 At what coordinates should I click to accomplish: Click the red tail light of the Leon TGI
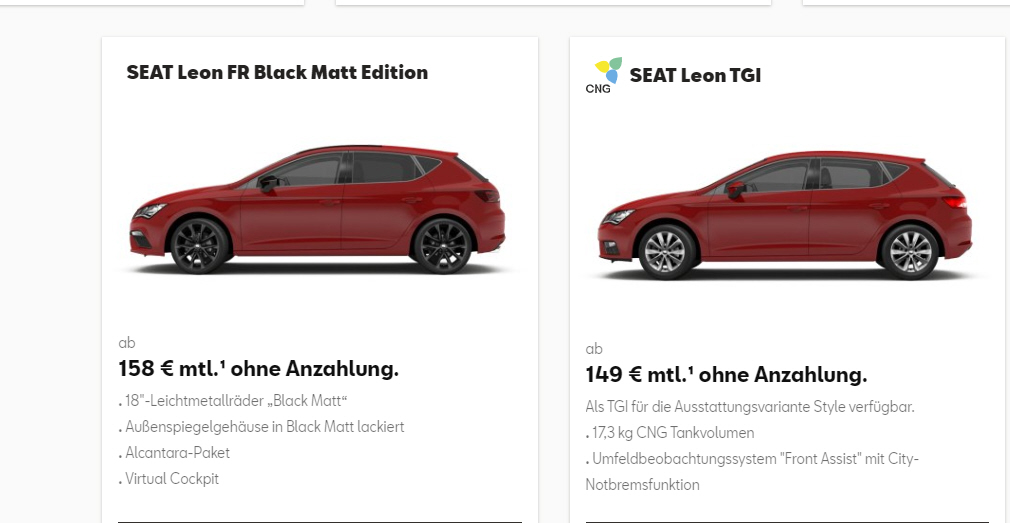pos(954,202)
